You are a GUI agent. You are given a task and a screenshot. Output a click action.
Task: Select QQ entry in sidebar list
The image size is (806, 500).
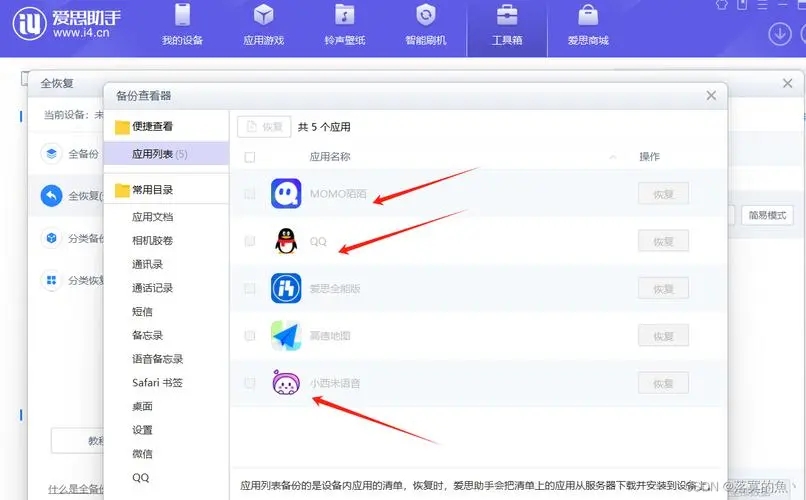(141, 477)
